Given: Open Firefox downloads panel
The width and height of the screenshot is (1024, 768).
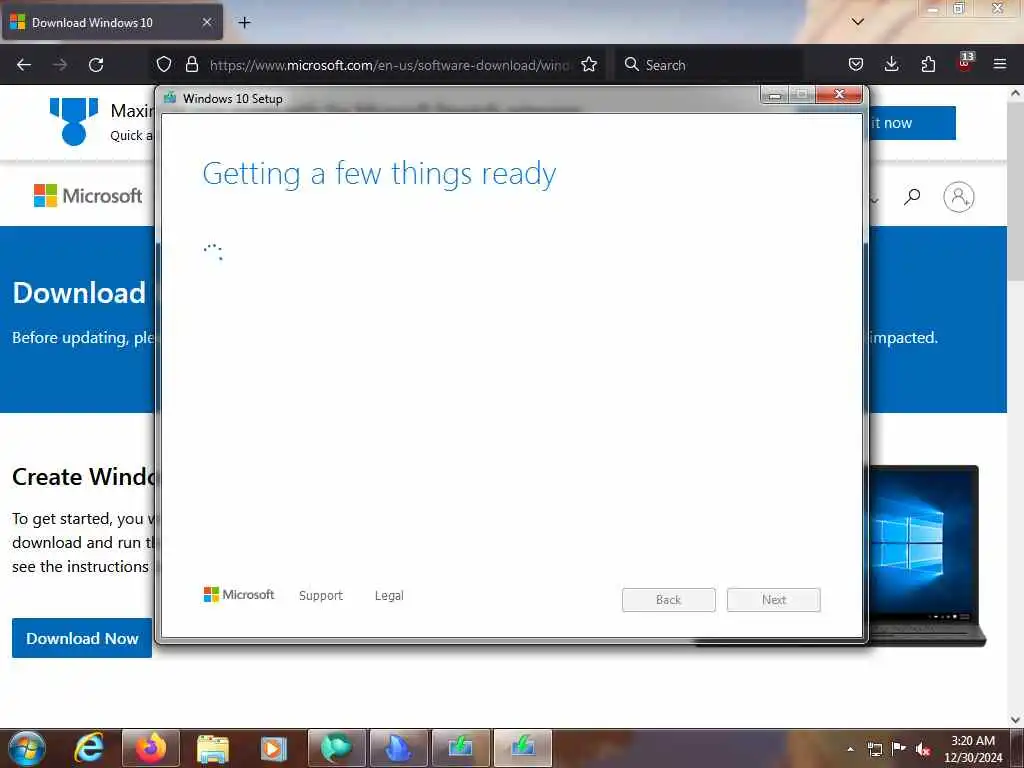Looking at the screenshot, I should (x=891, y=64).
